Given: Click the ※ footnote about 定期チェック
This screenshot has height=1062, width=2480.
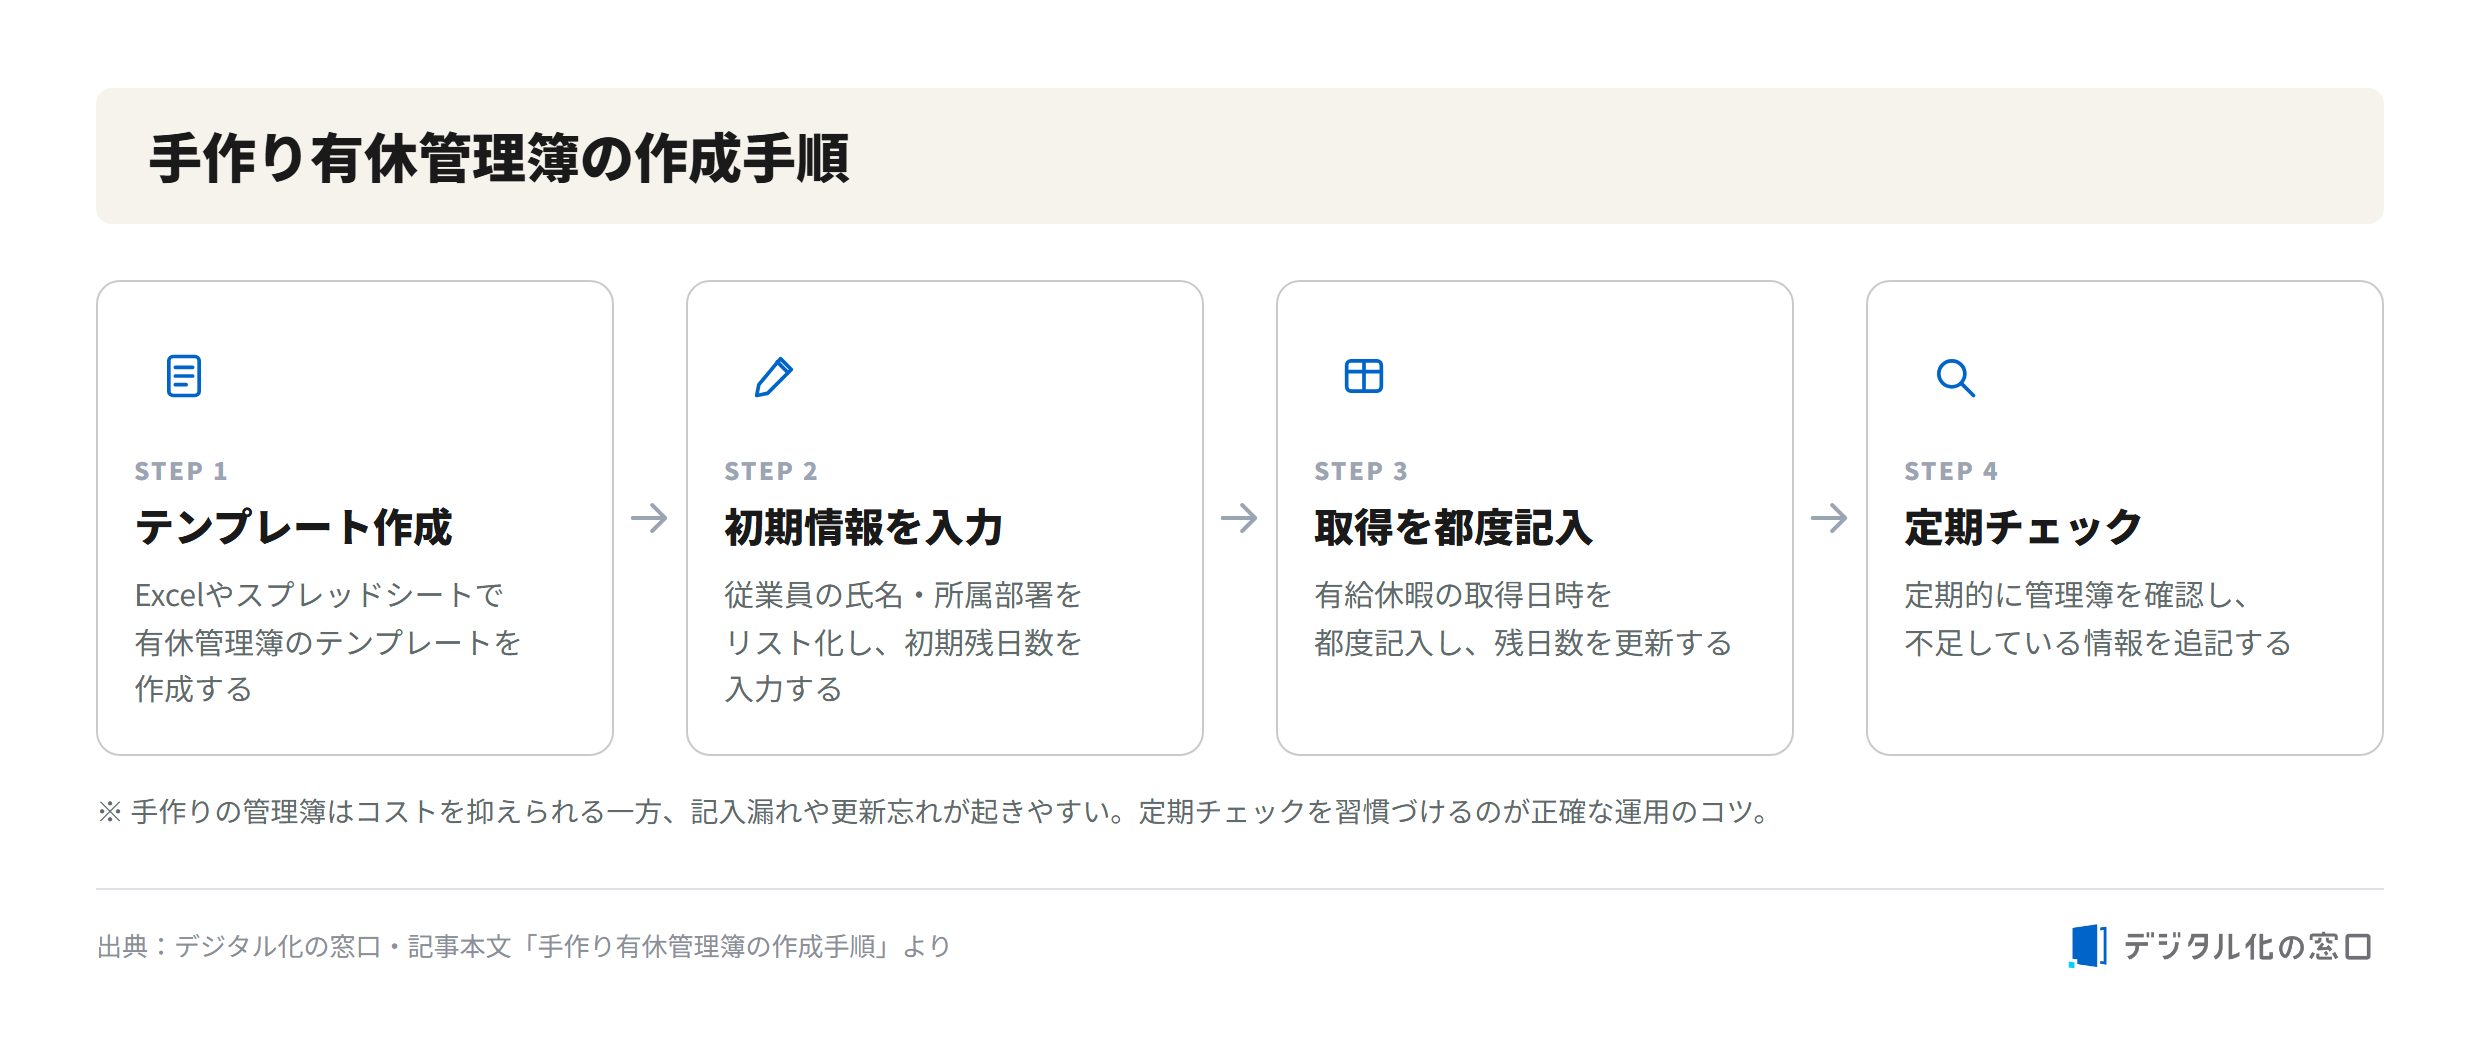Looking at the screenshot, I should tap(936, 811).
